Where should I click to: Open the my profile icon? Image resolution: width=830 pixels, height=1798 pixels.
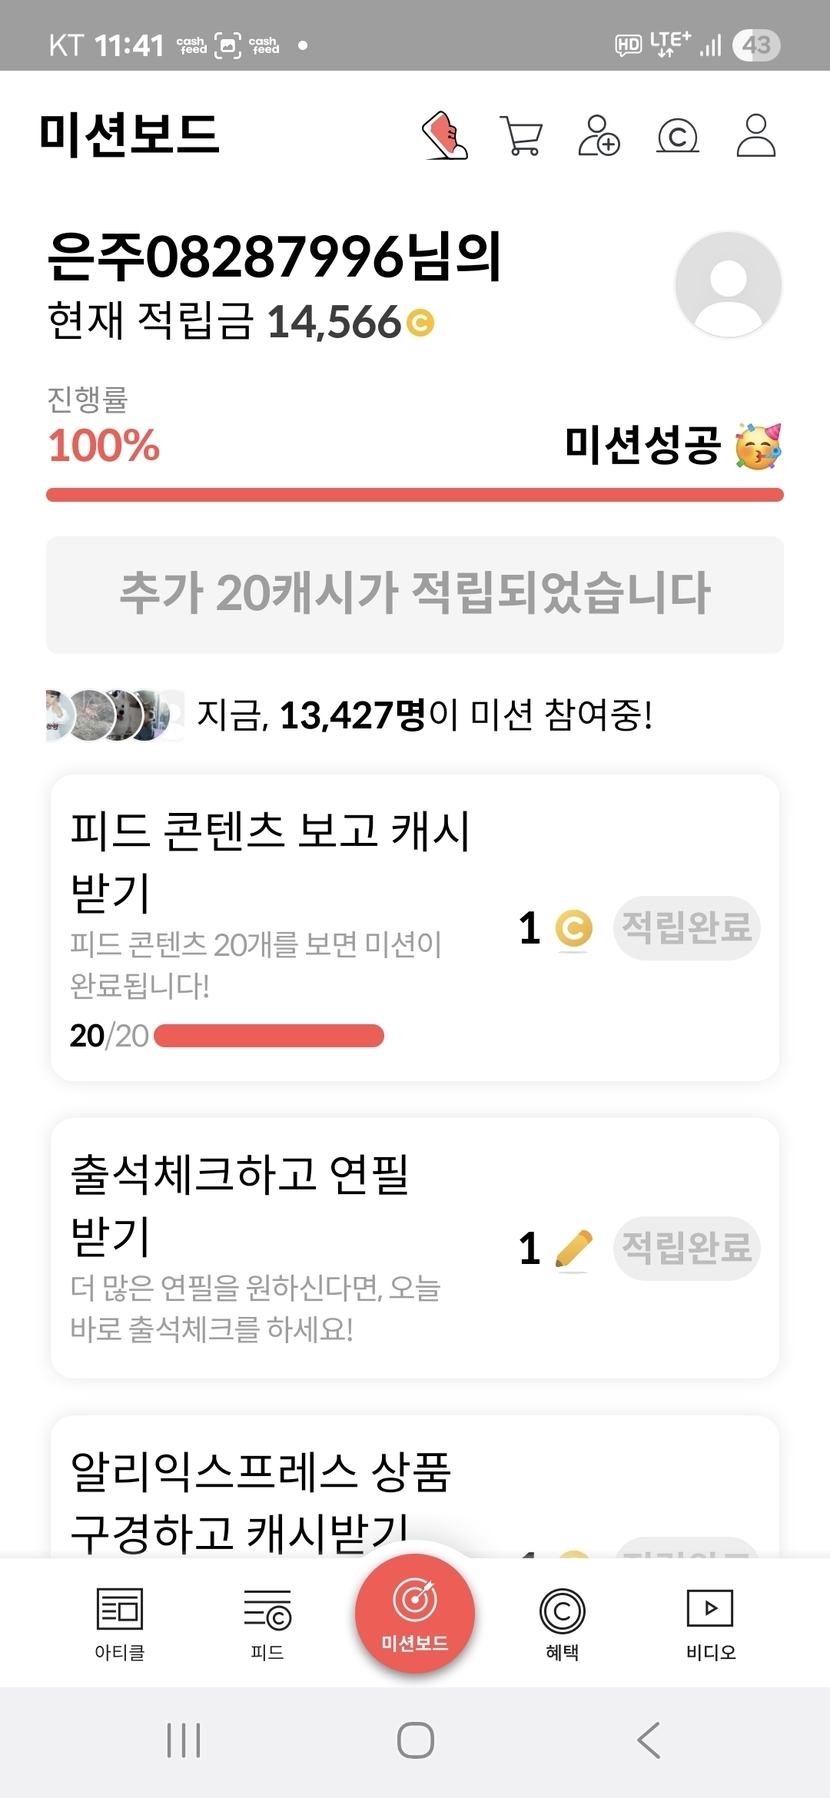coord(756,136)
